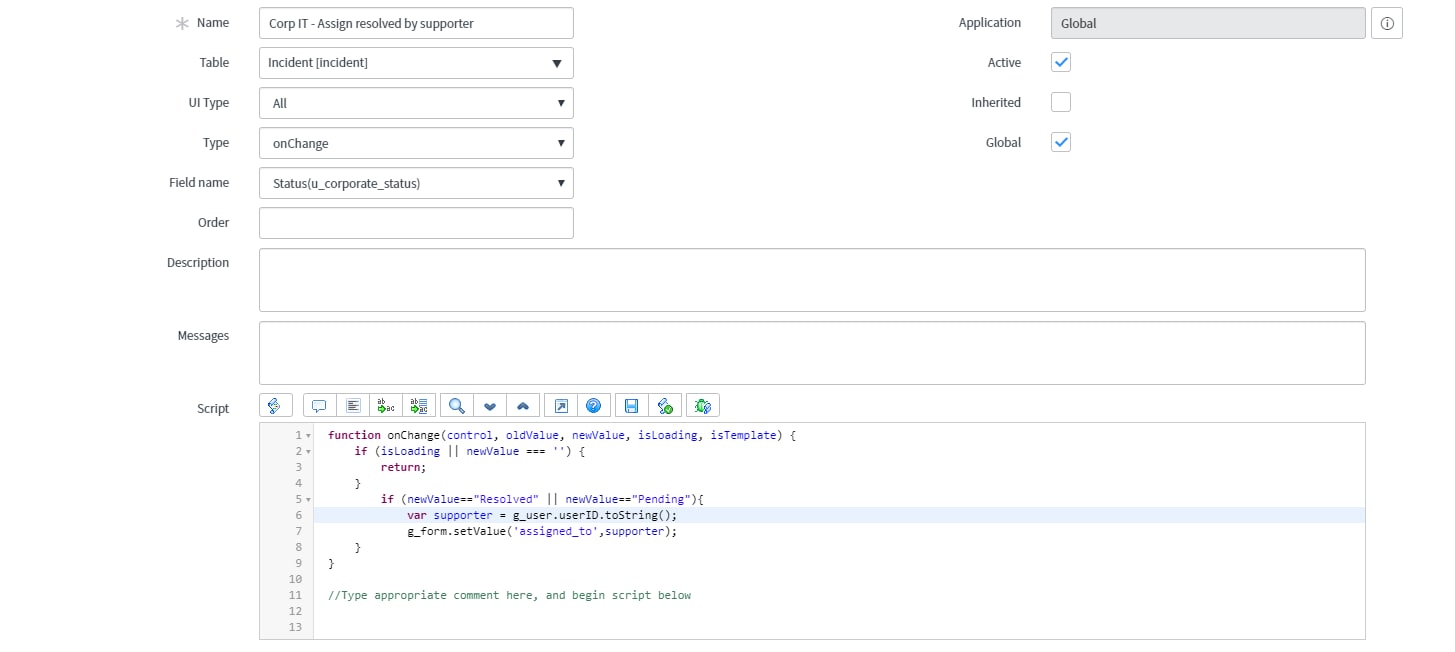
Task: Uncheck the Active checkbox
Action: pos(1061,62)
